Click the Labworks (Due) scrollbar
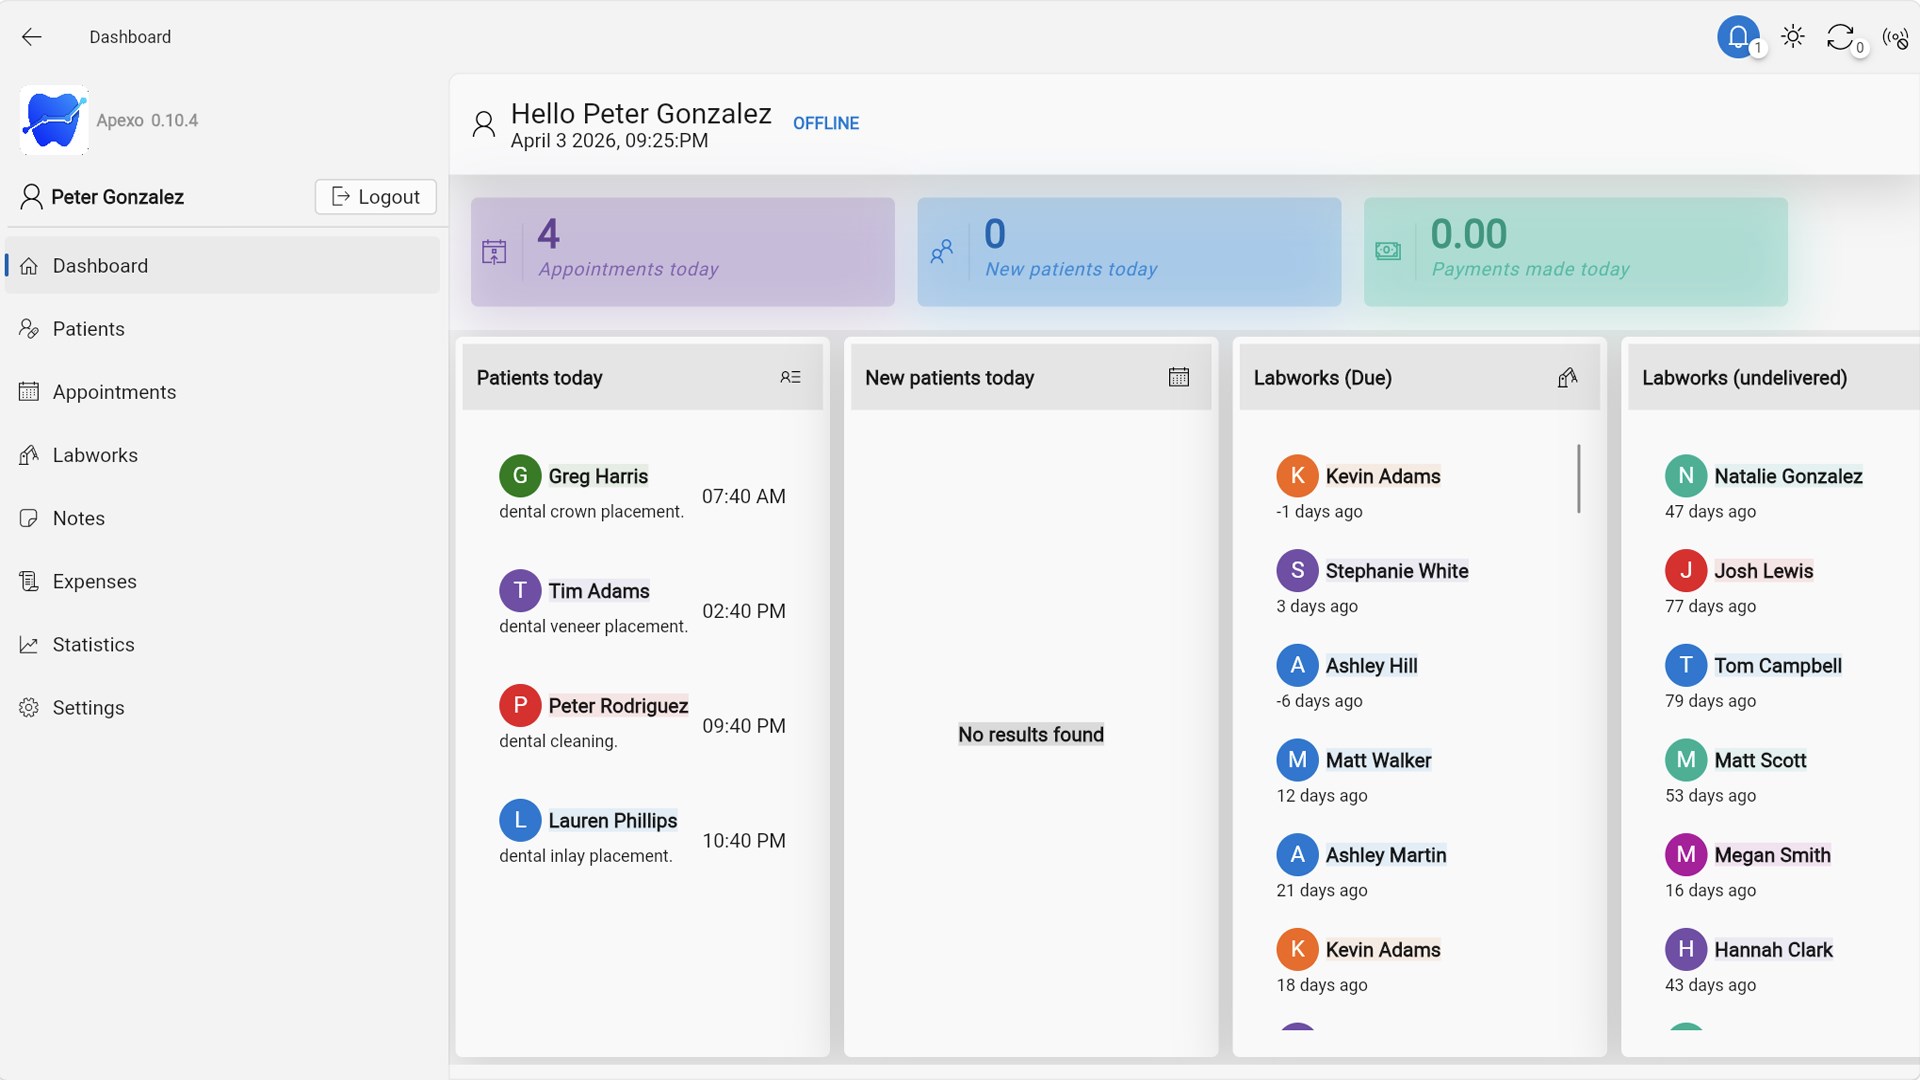 click(1578, 479)
